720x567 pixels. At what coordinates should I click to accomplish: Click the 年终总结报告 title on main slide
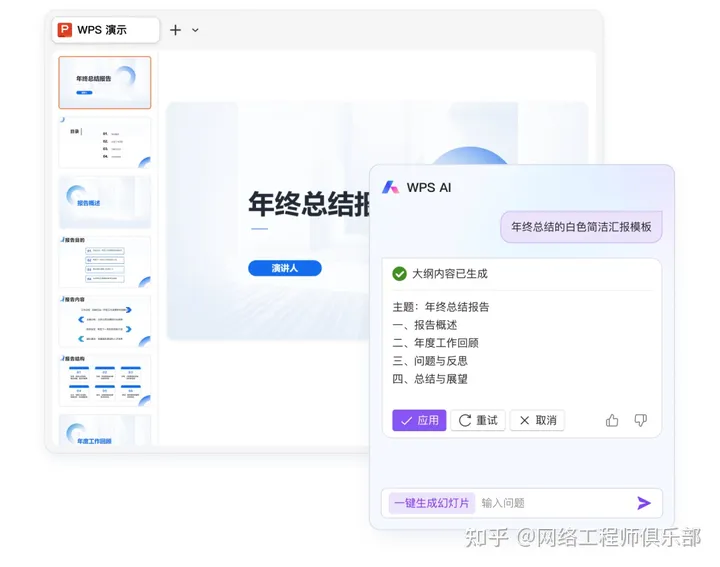click(309, 204)
